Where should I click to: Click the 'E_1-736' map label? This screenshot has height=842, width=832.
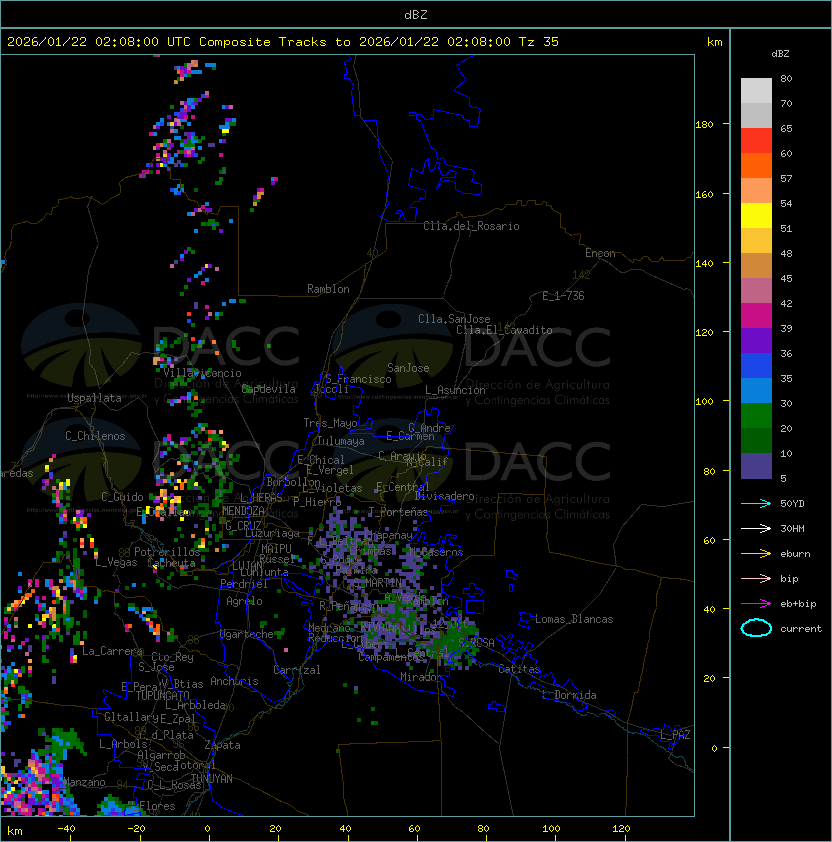point(563,296)
